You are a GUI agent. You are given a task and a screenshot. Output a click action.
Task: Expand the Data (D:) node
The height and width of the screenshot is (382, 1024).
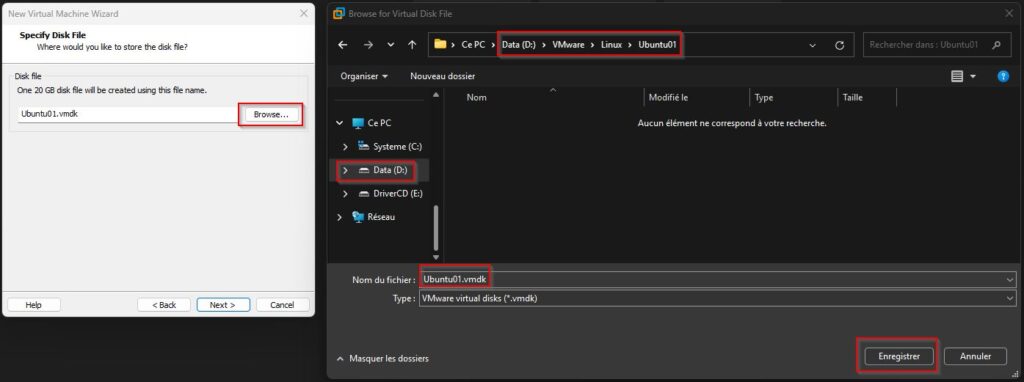pyautogui.click(x=345, y=170)
